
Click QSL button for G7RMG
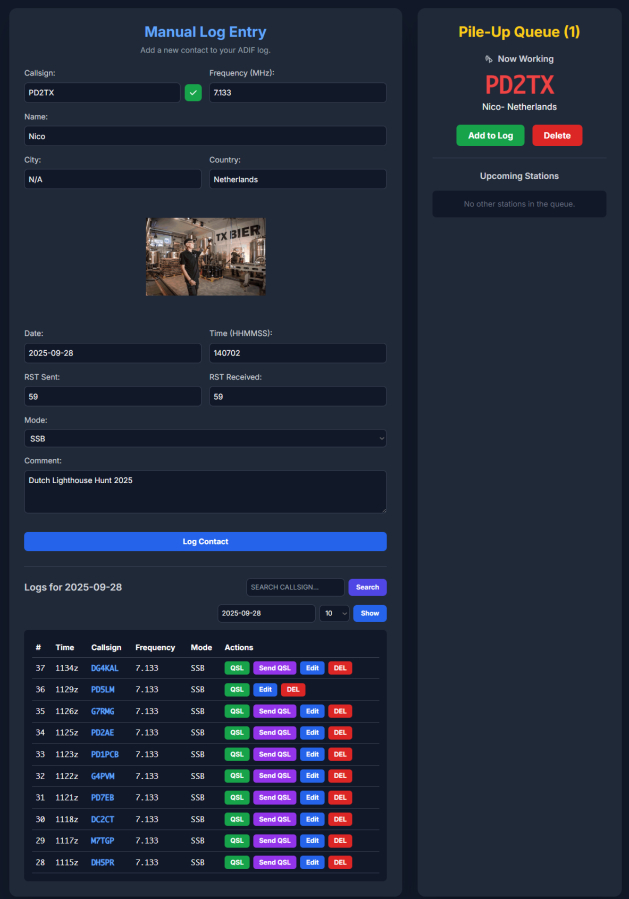click(237, 711)
